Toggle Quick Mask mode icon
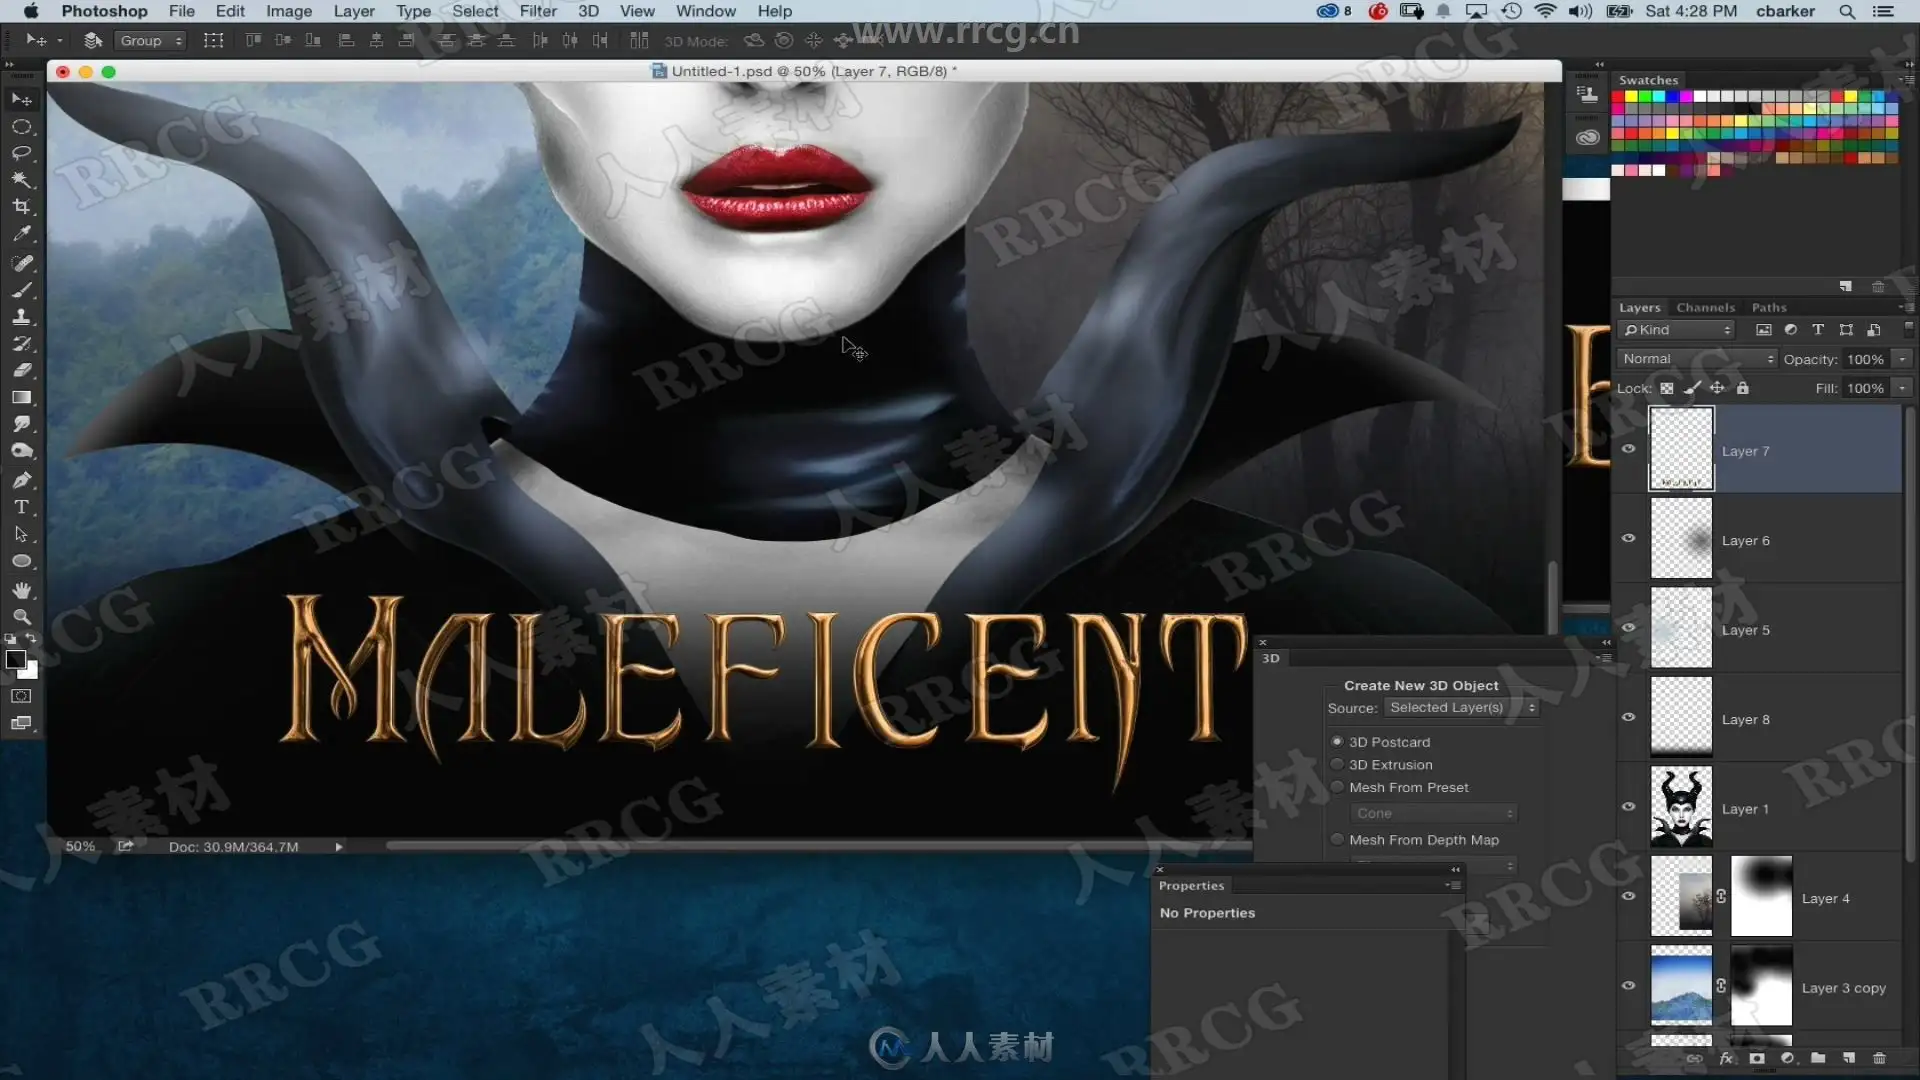 [21, 696]
